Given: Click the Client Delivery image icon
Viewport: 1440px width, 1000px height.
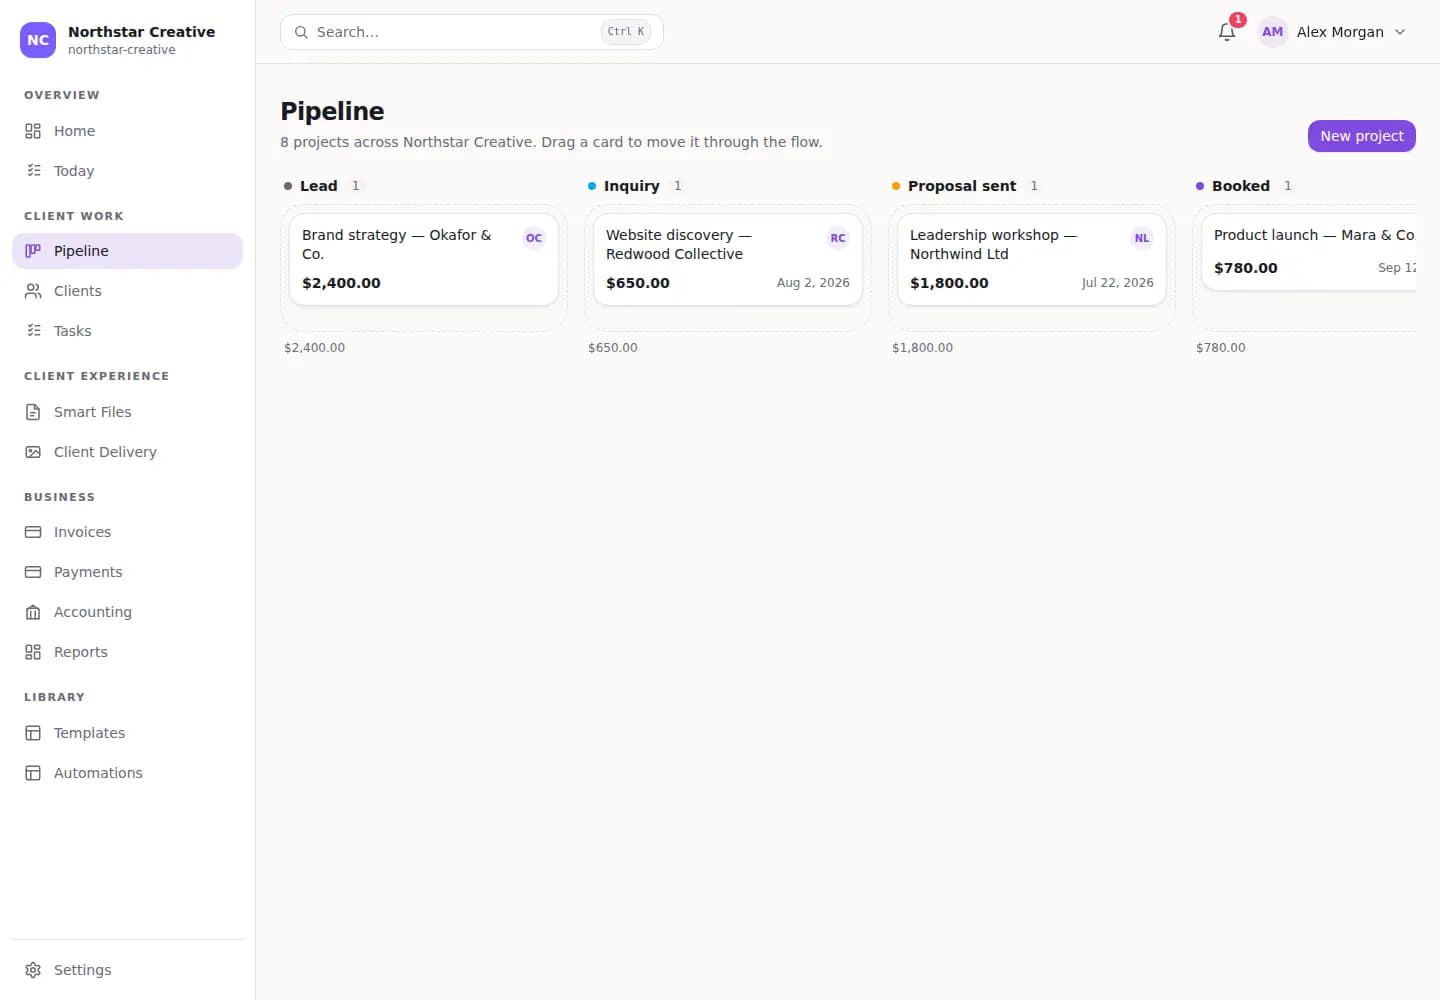Looking at the screenshot, I should coord(33,452).
